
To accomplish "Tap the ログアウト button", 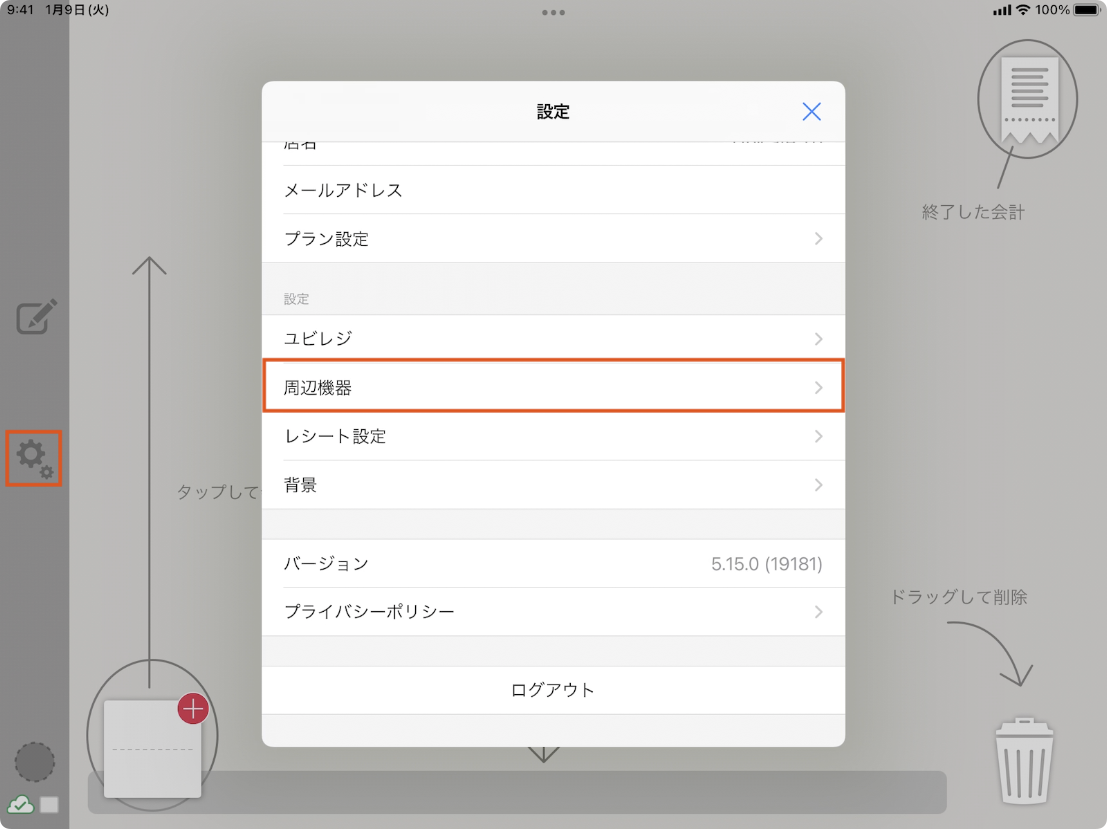I will pos(554,690).
